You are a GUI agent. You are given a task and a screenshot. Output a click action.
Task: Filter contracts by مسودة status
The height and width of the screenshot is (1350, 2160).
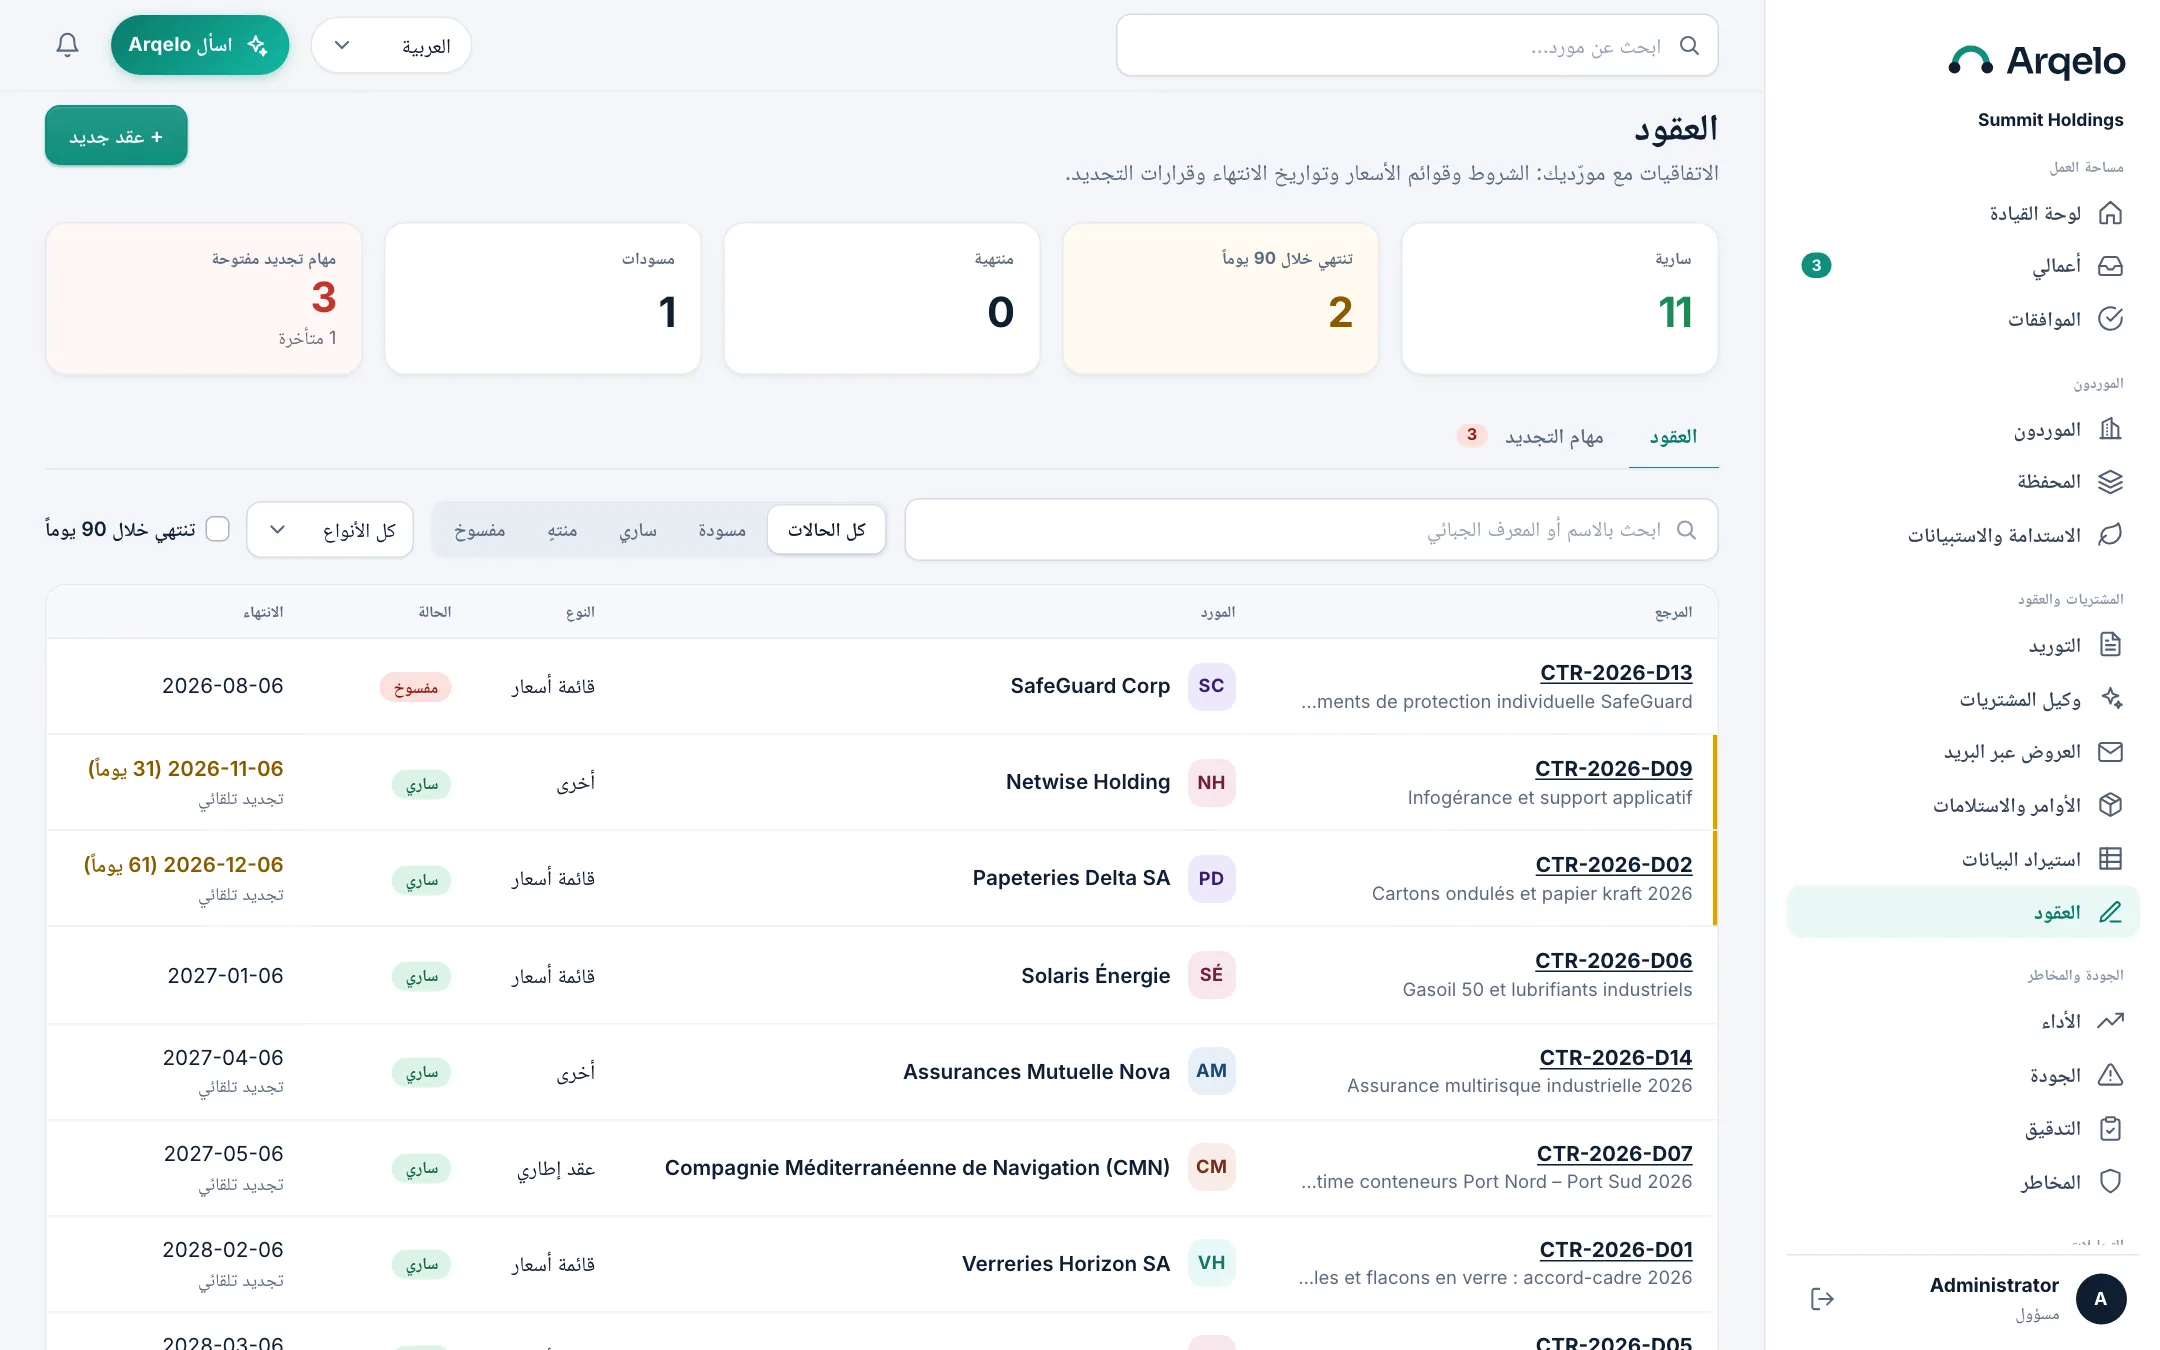[x=722, y=530]
